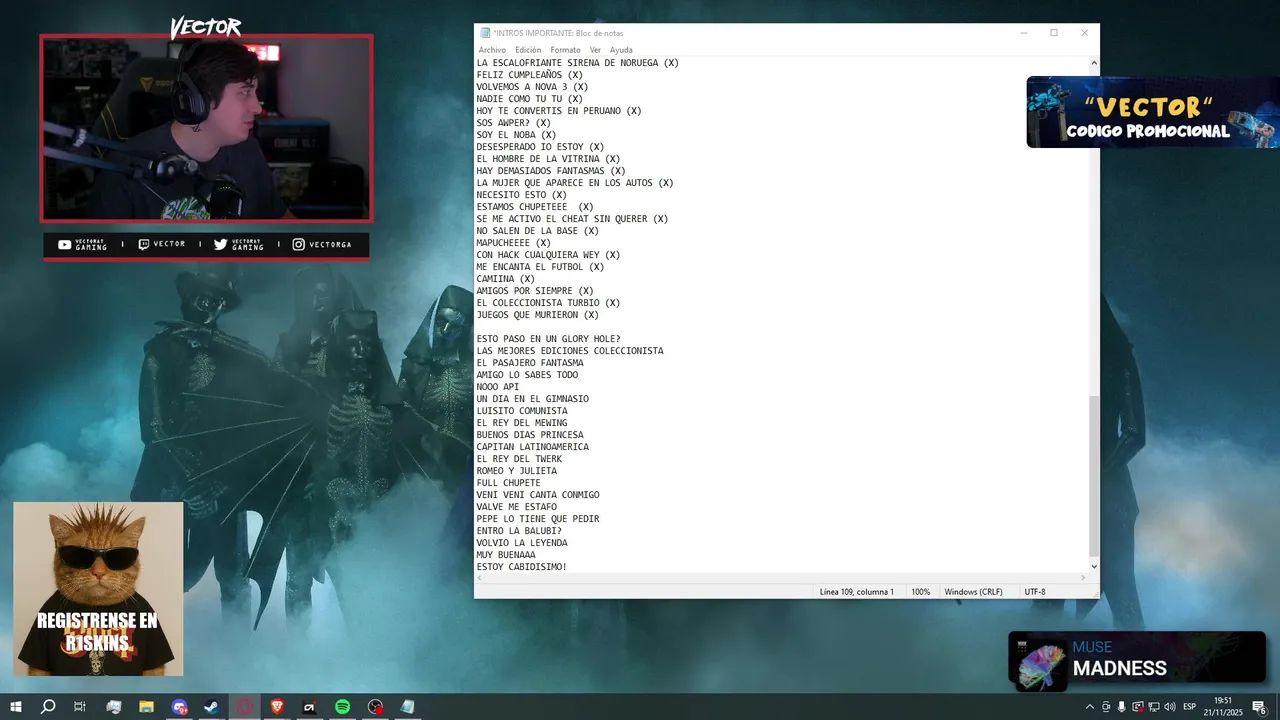
Task: Open the Archivo menu in Notepad
Action: click(x=492, y=50)
